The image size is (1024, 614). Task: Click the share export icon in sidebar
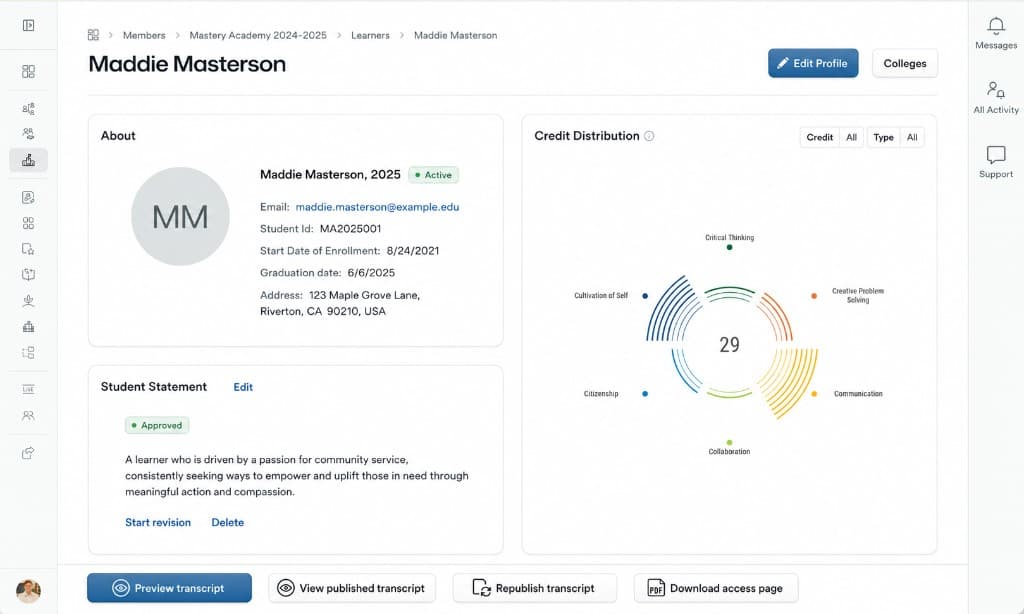point(28,453)
